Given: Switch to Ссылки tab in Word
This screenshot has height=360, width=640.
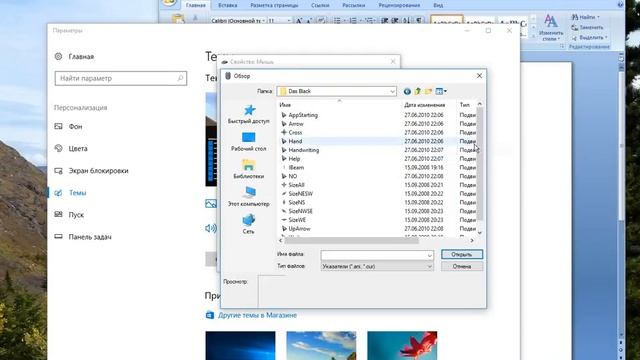Looking at the screenshot, I should click(320, 5).
